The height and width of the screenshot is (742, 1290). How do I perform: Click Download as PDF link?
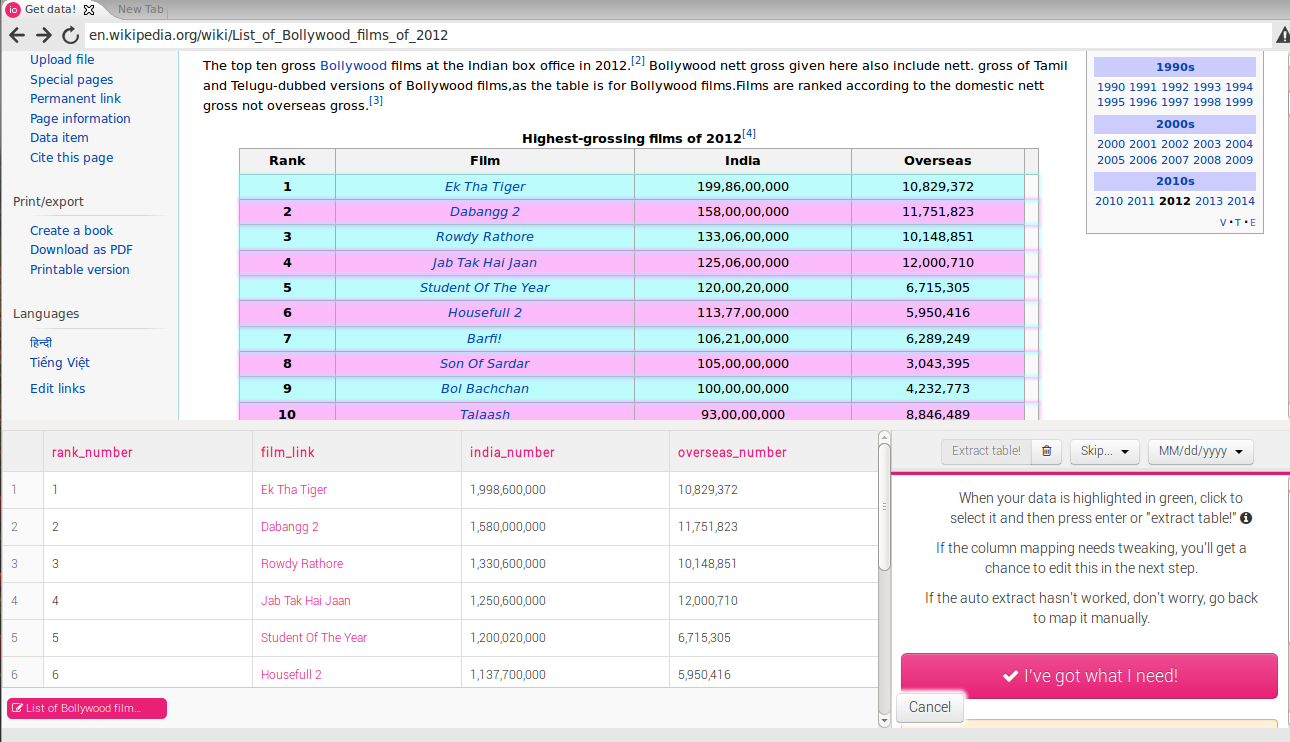click(x=81, y=250)
